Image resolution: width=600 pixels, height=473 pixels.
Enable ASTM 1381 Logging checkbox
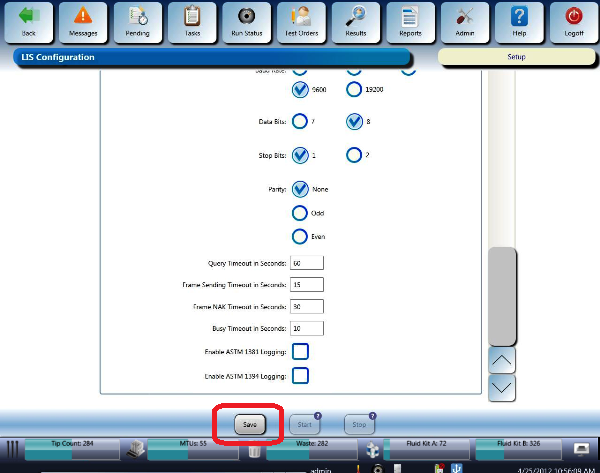300,351
